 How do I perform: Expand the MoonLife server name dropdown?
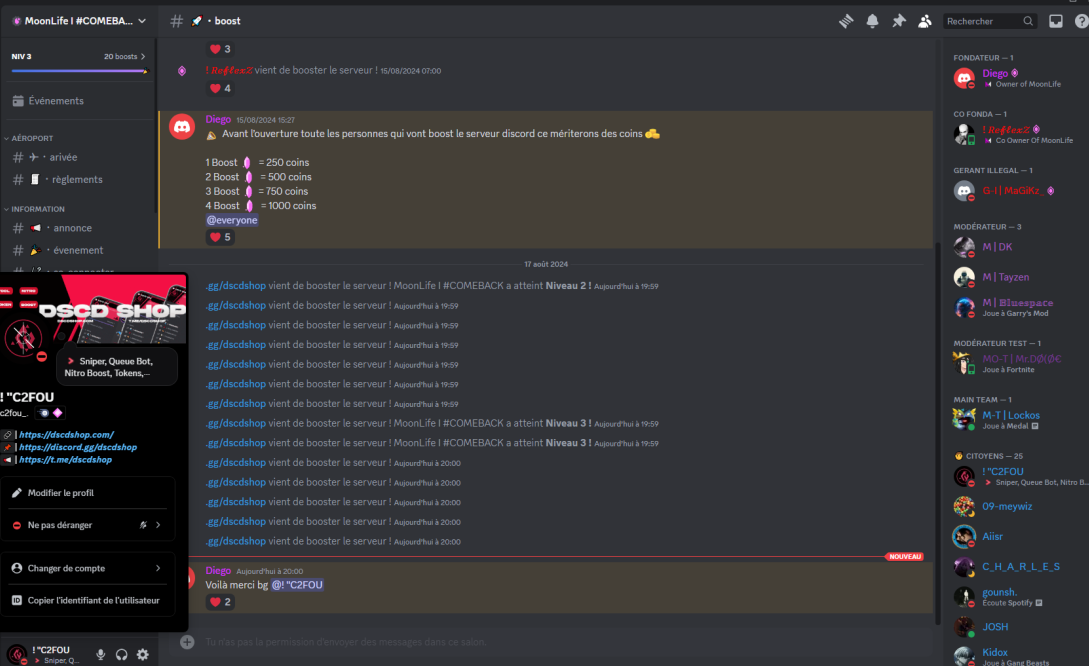pyautogui.click(x=78, y=20)
